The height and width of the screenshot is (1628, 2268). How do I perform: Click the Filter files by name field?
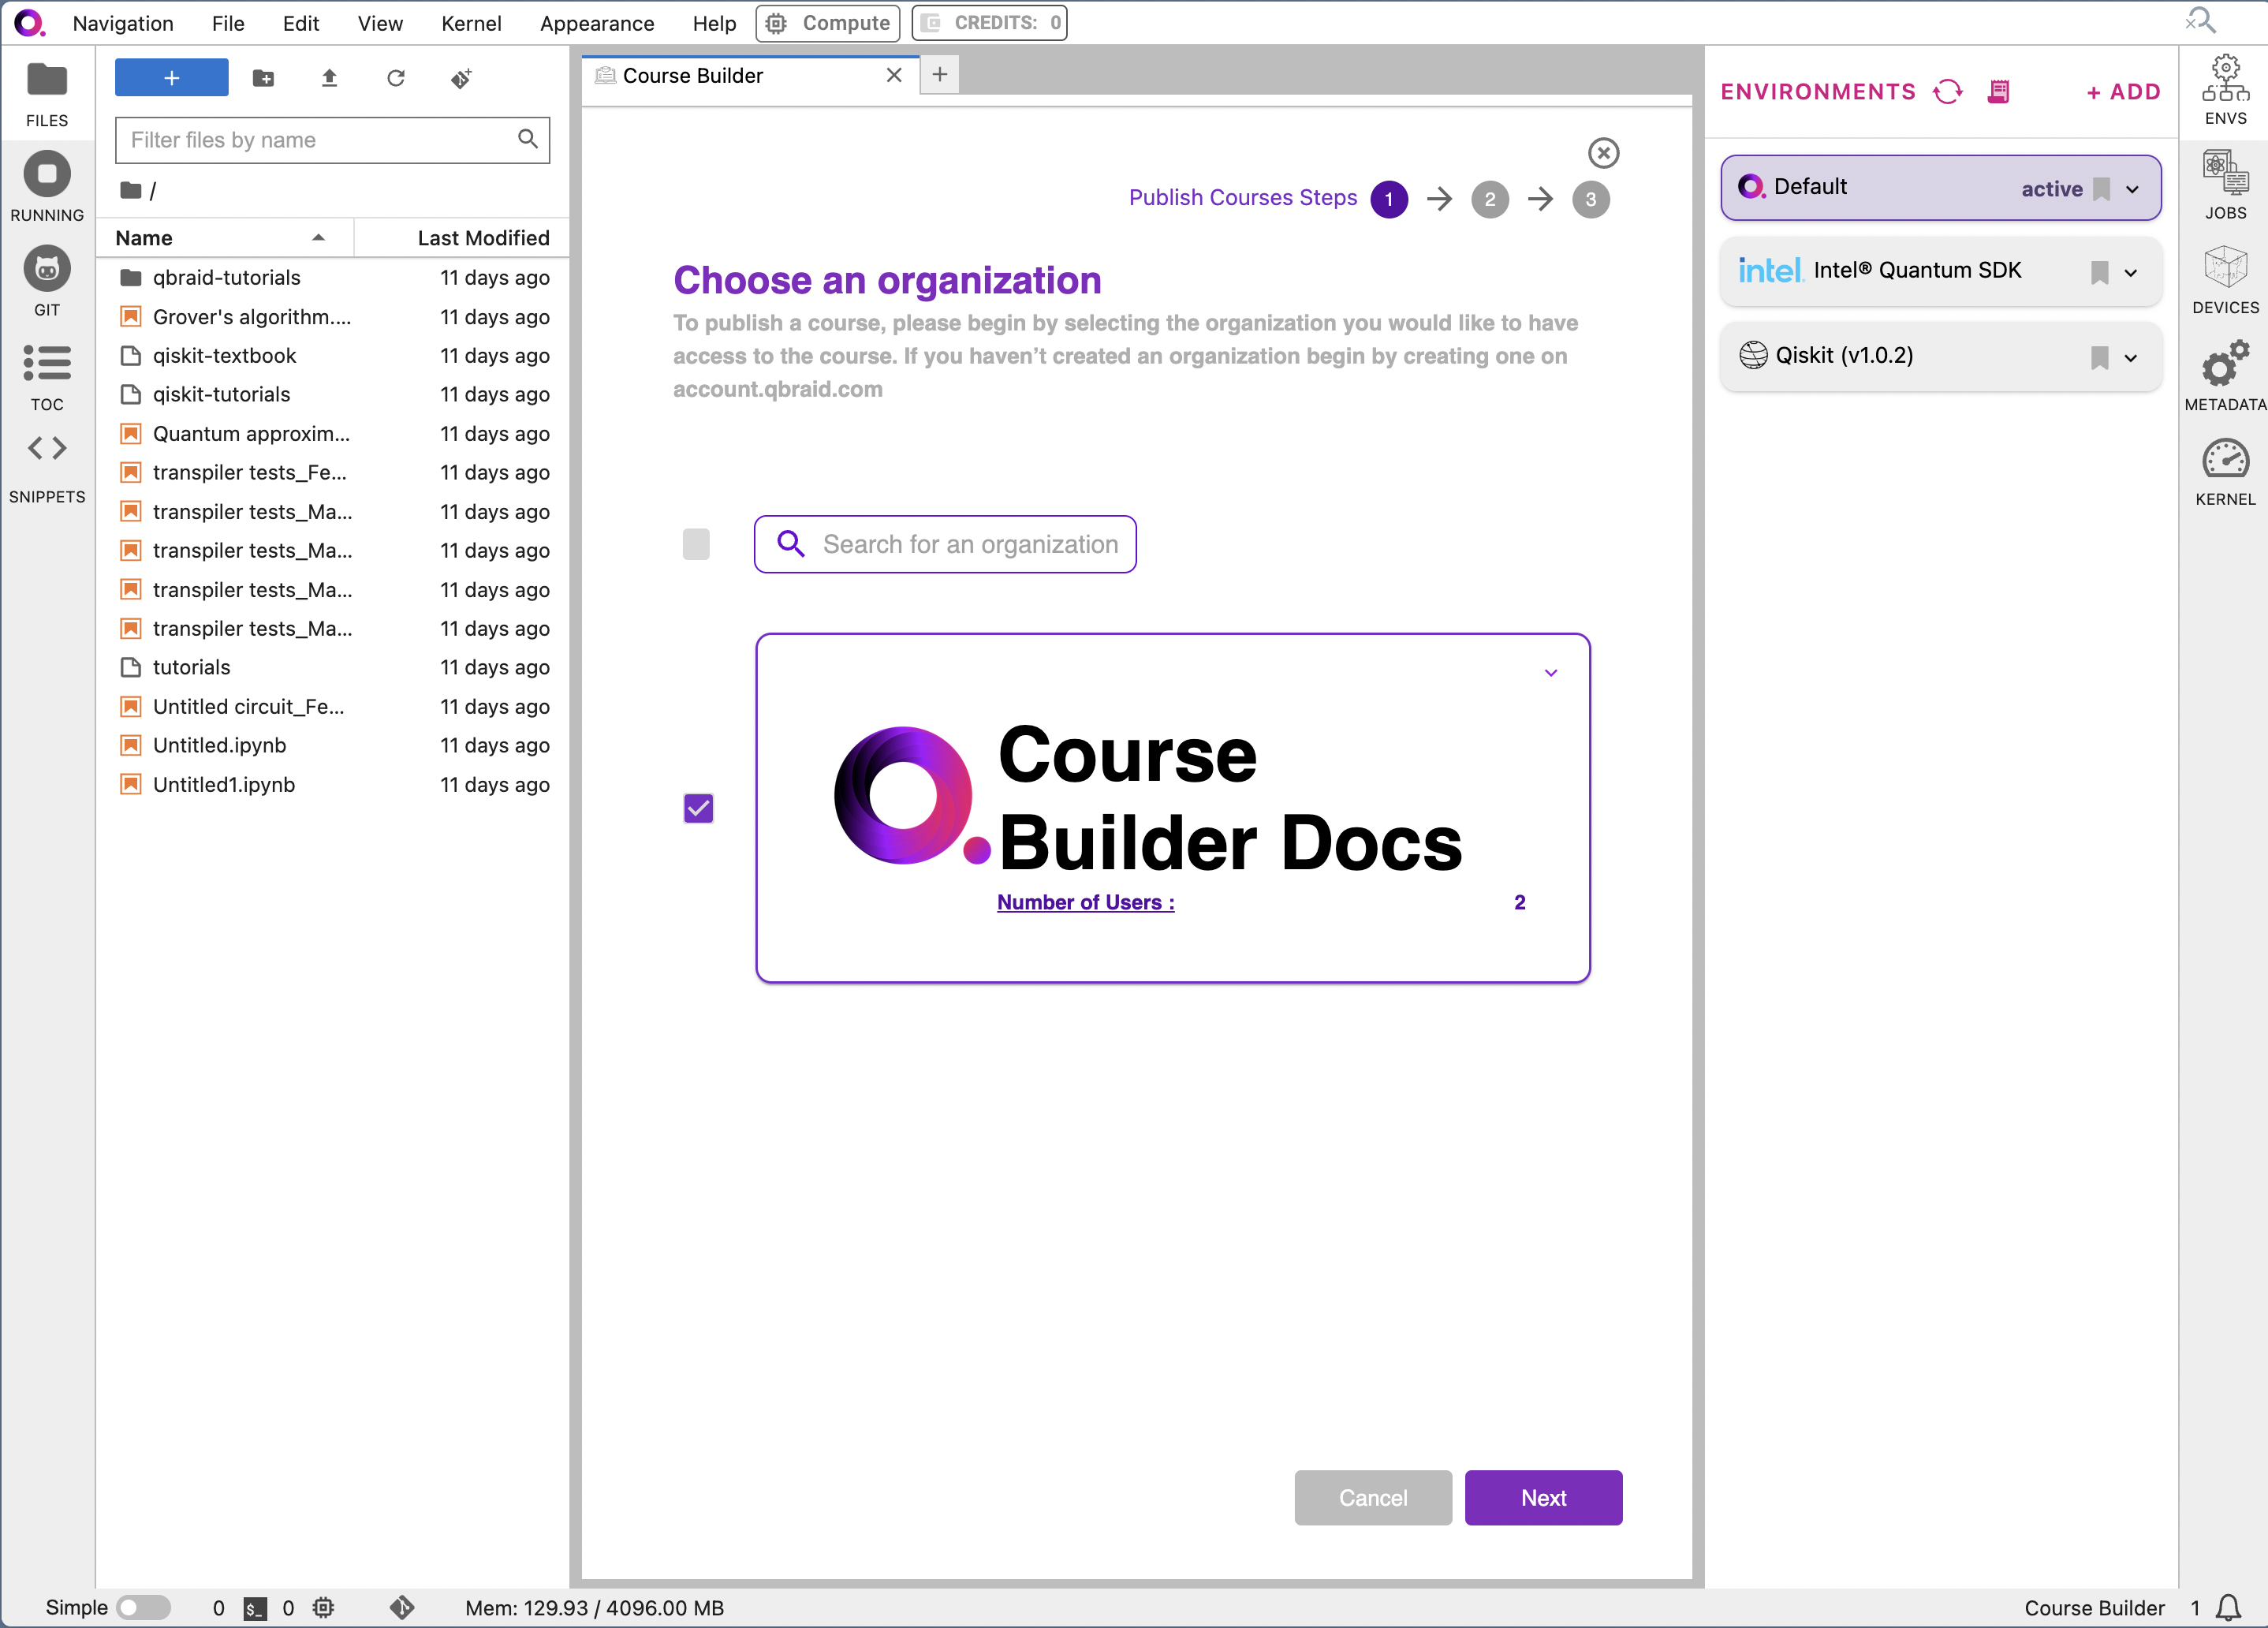click(x=332, y=140)
